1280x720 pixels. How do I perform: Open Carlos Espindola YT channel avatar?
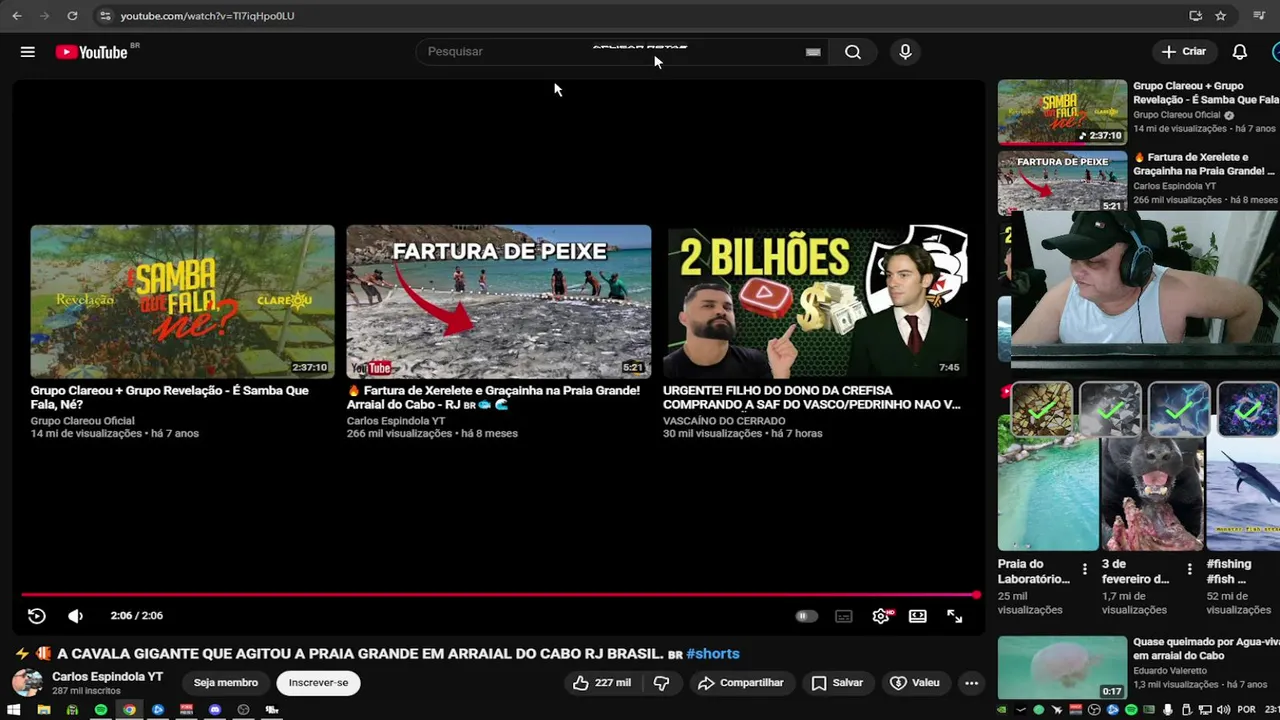pyautogui.click(x=27, y=683)
